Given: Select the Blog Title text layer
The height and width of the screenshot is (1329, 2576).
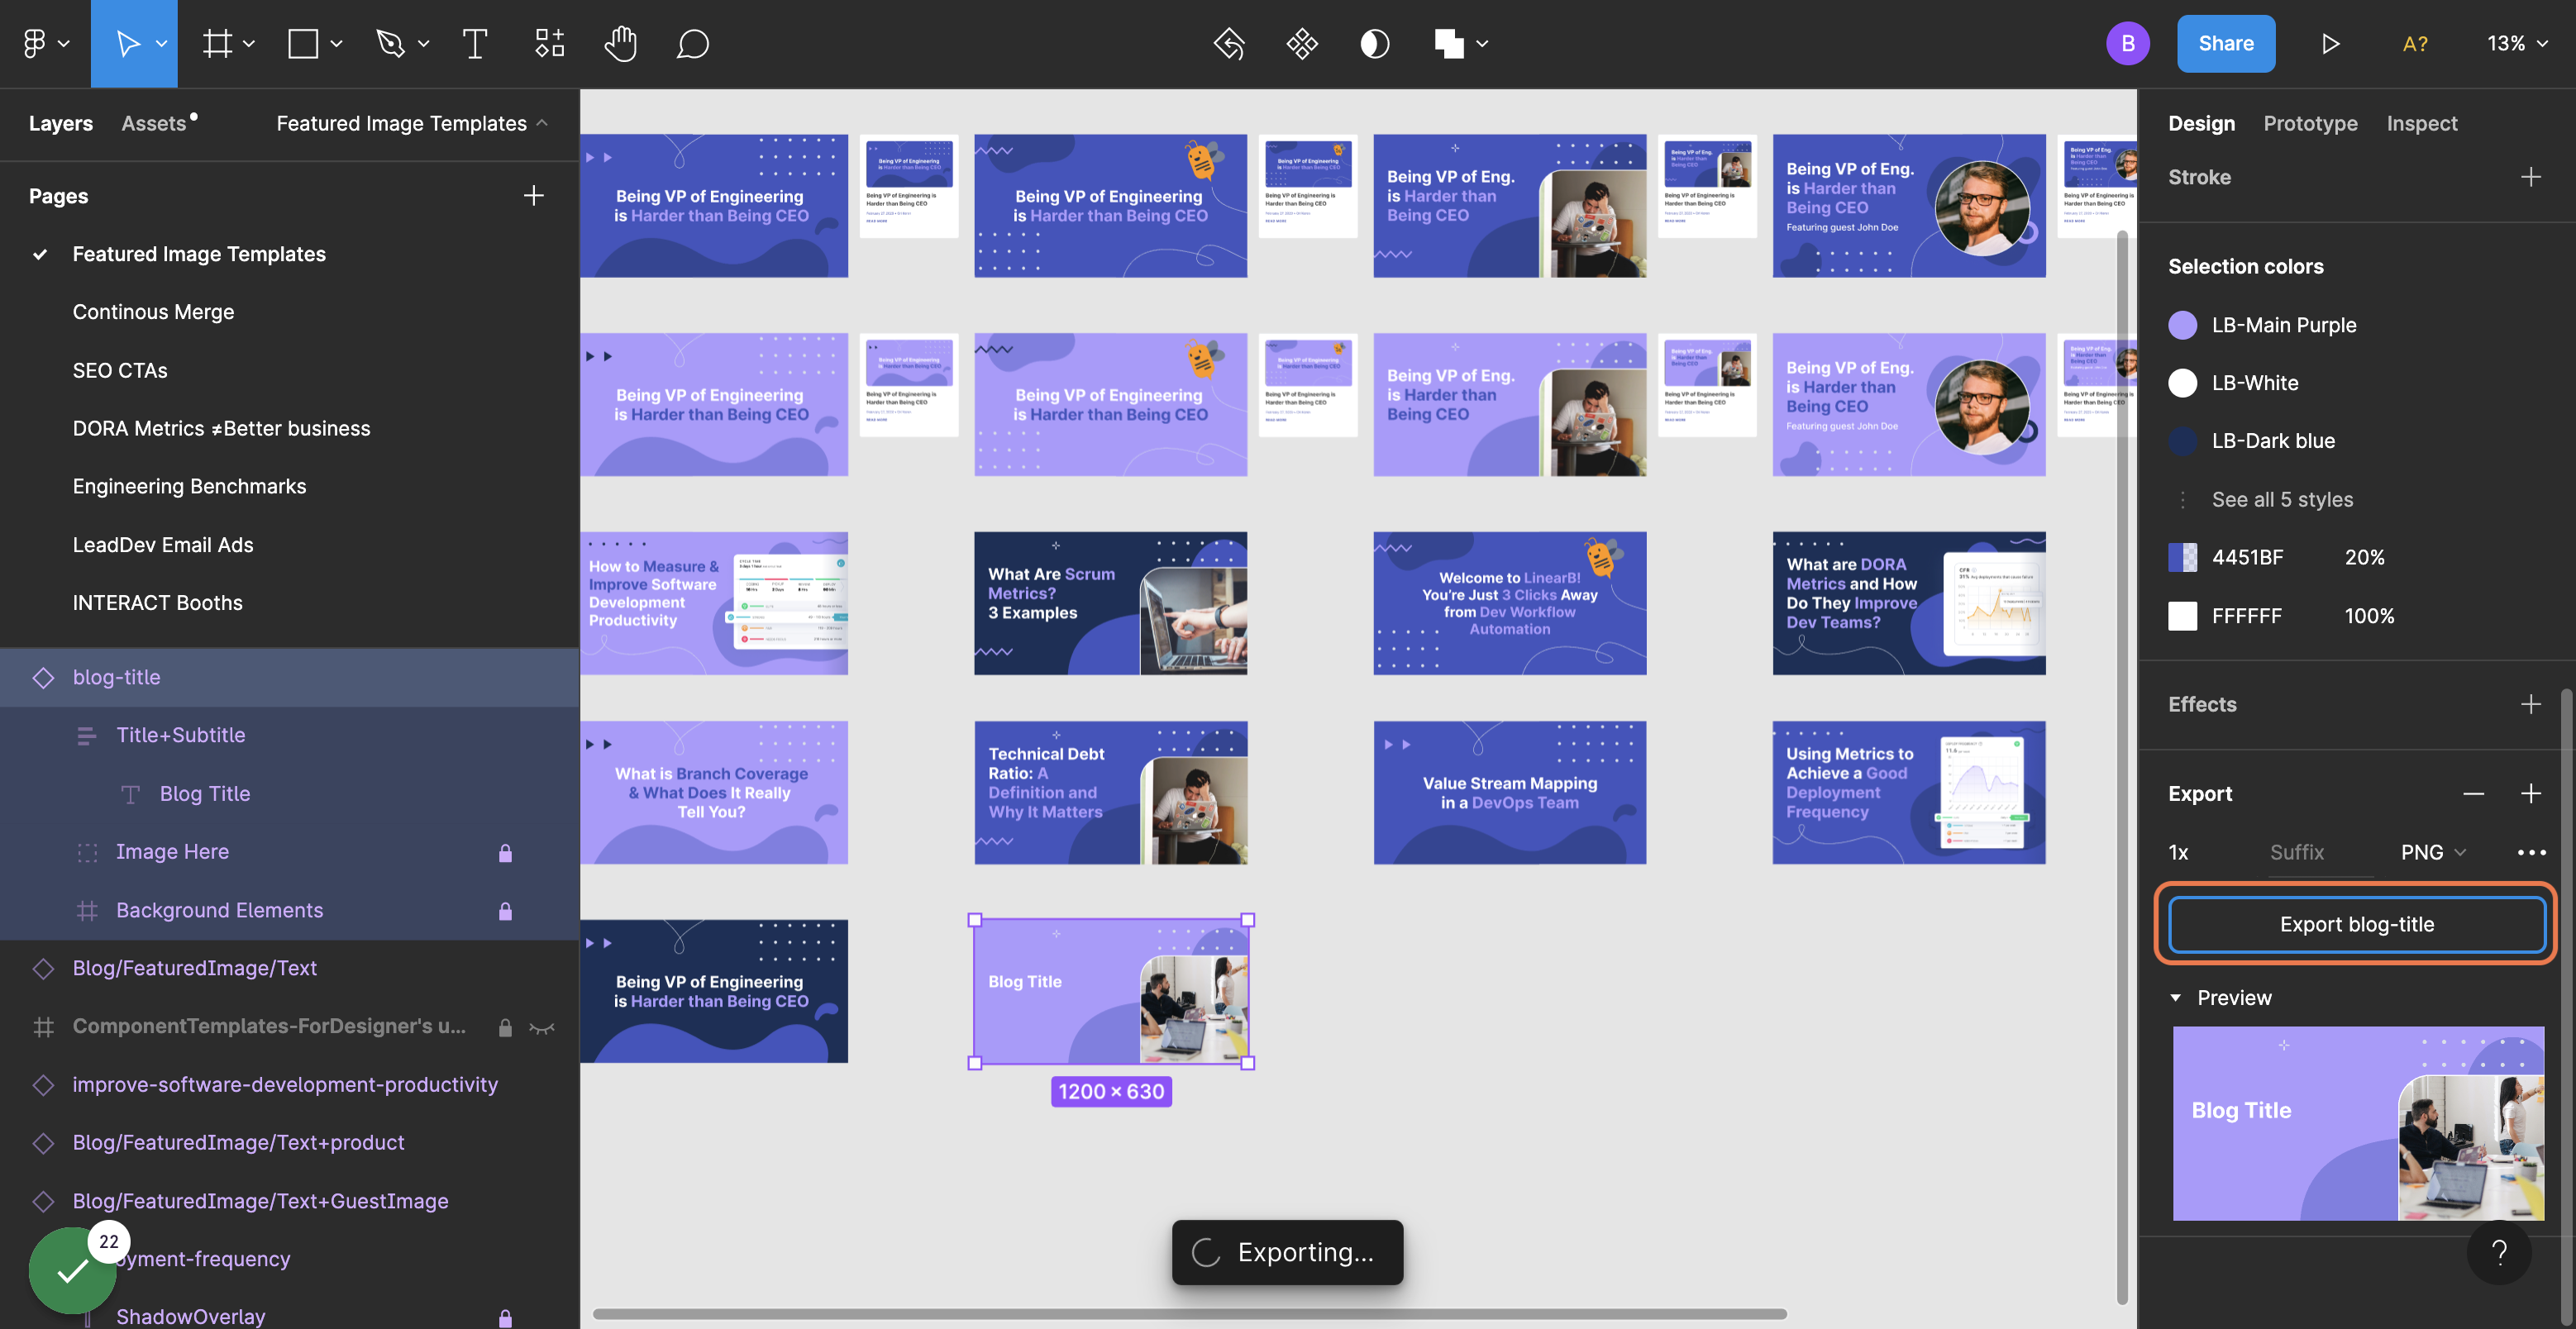Looking at the screenshot, I should pyautogui.click(x=205, y=794).
